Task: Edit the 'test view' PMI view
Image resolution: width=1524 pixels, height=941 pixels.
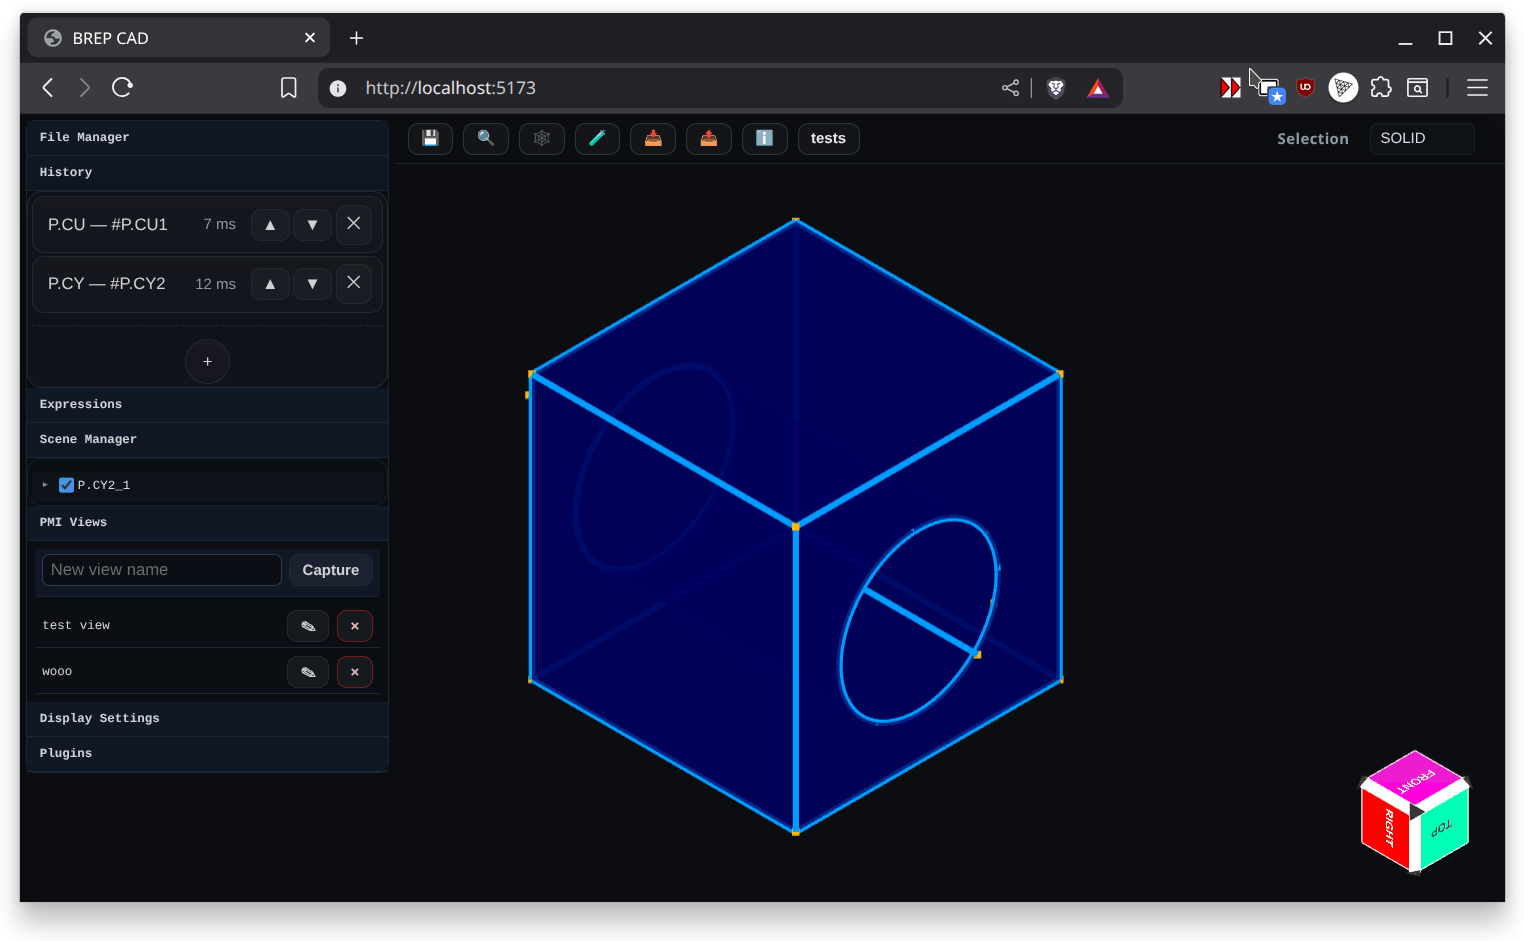Action: tap(308, 626)
